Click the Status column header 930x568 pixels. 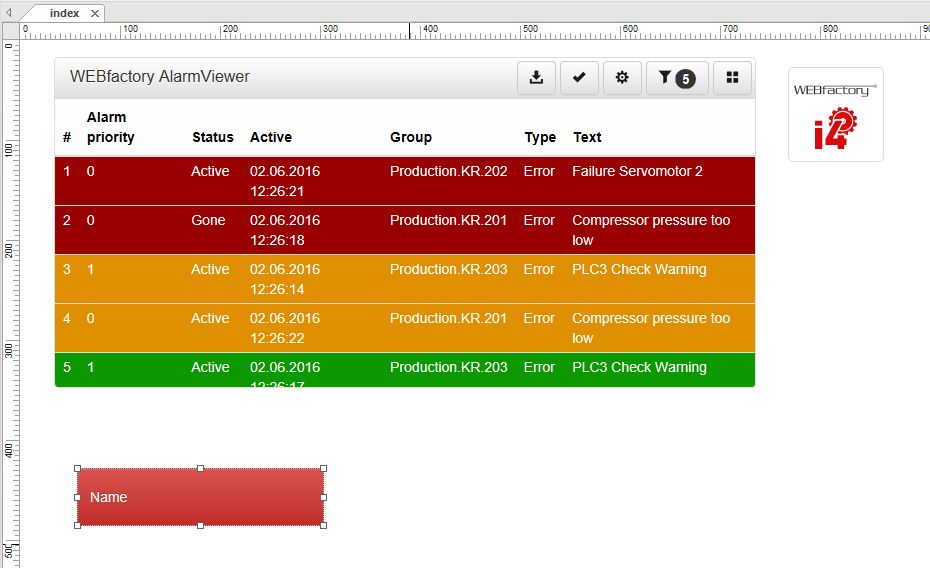click(213, 137)
